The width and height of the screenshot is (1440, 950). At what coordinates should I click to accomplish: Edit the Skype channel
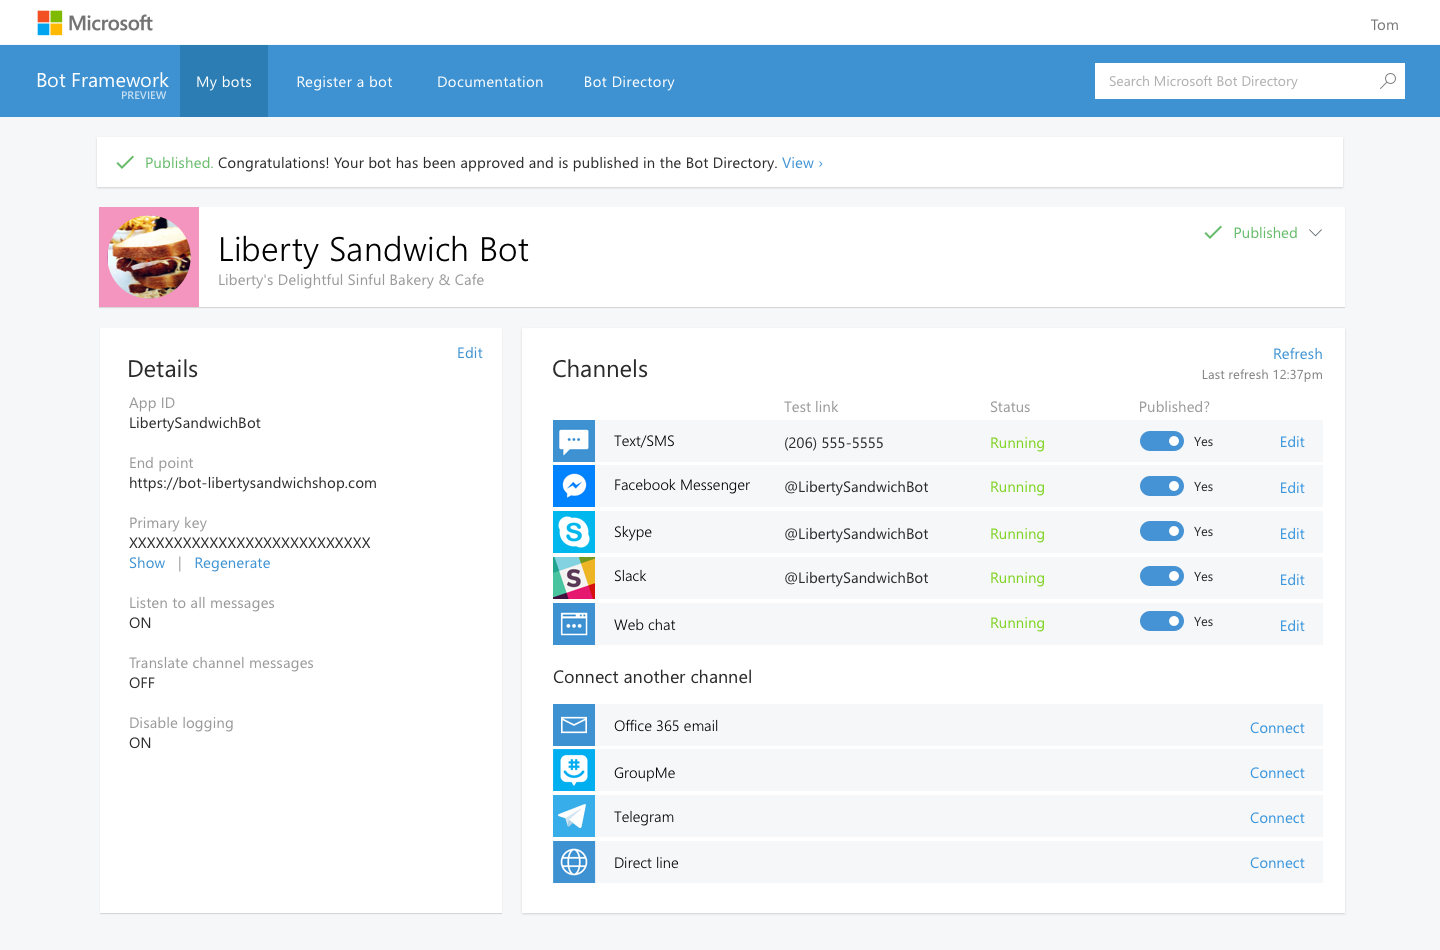point(1292,534)
